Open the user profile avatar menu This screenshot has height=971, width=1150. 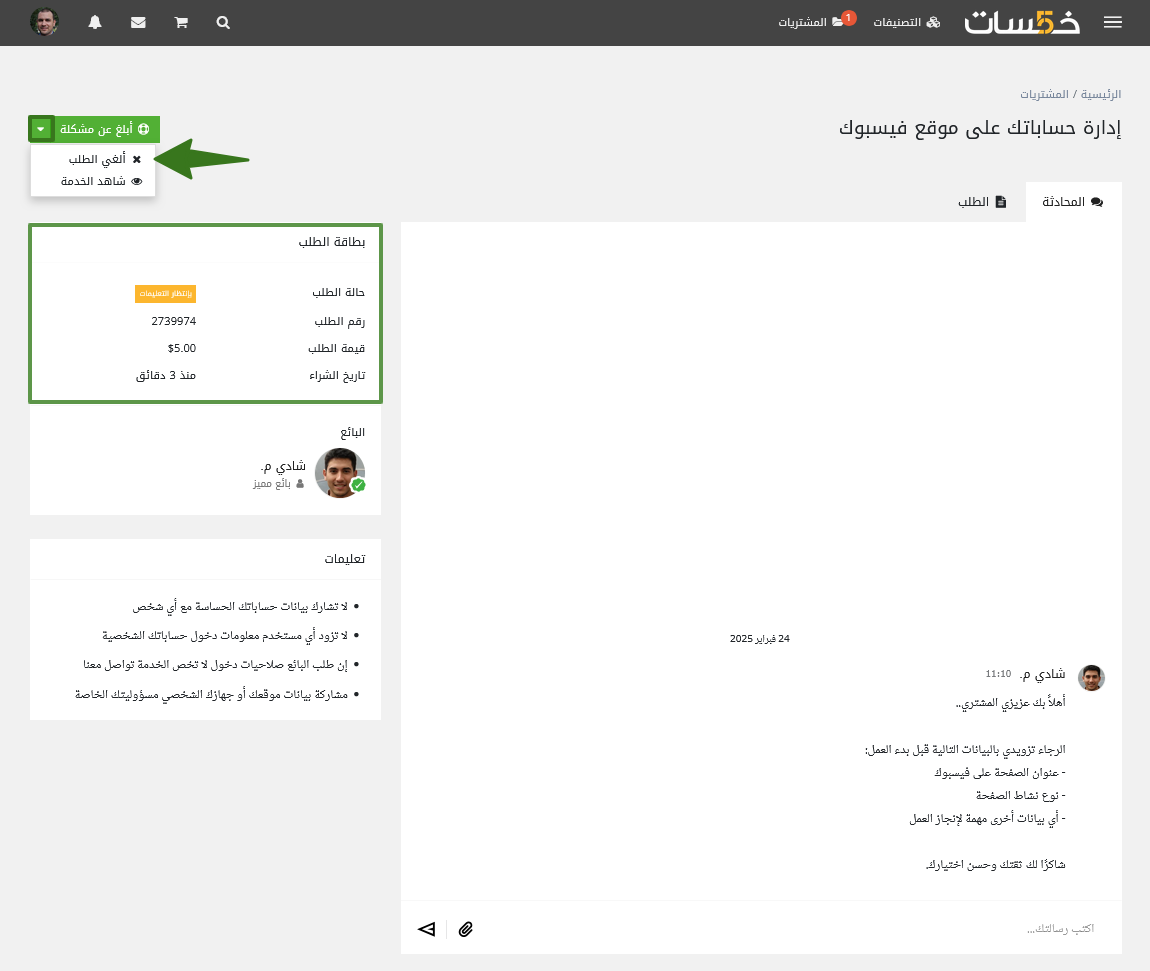click(44, 22)
